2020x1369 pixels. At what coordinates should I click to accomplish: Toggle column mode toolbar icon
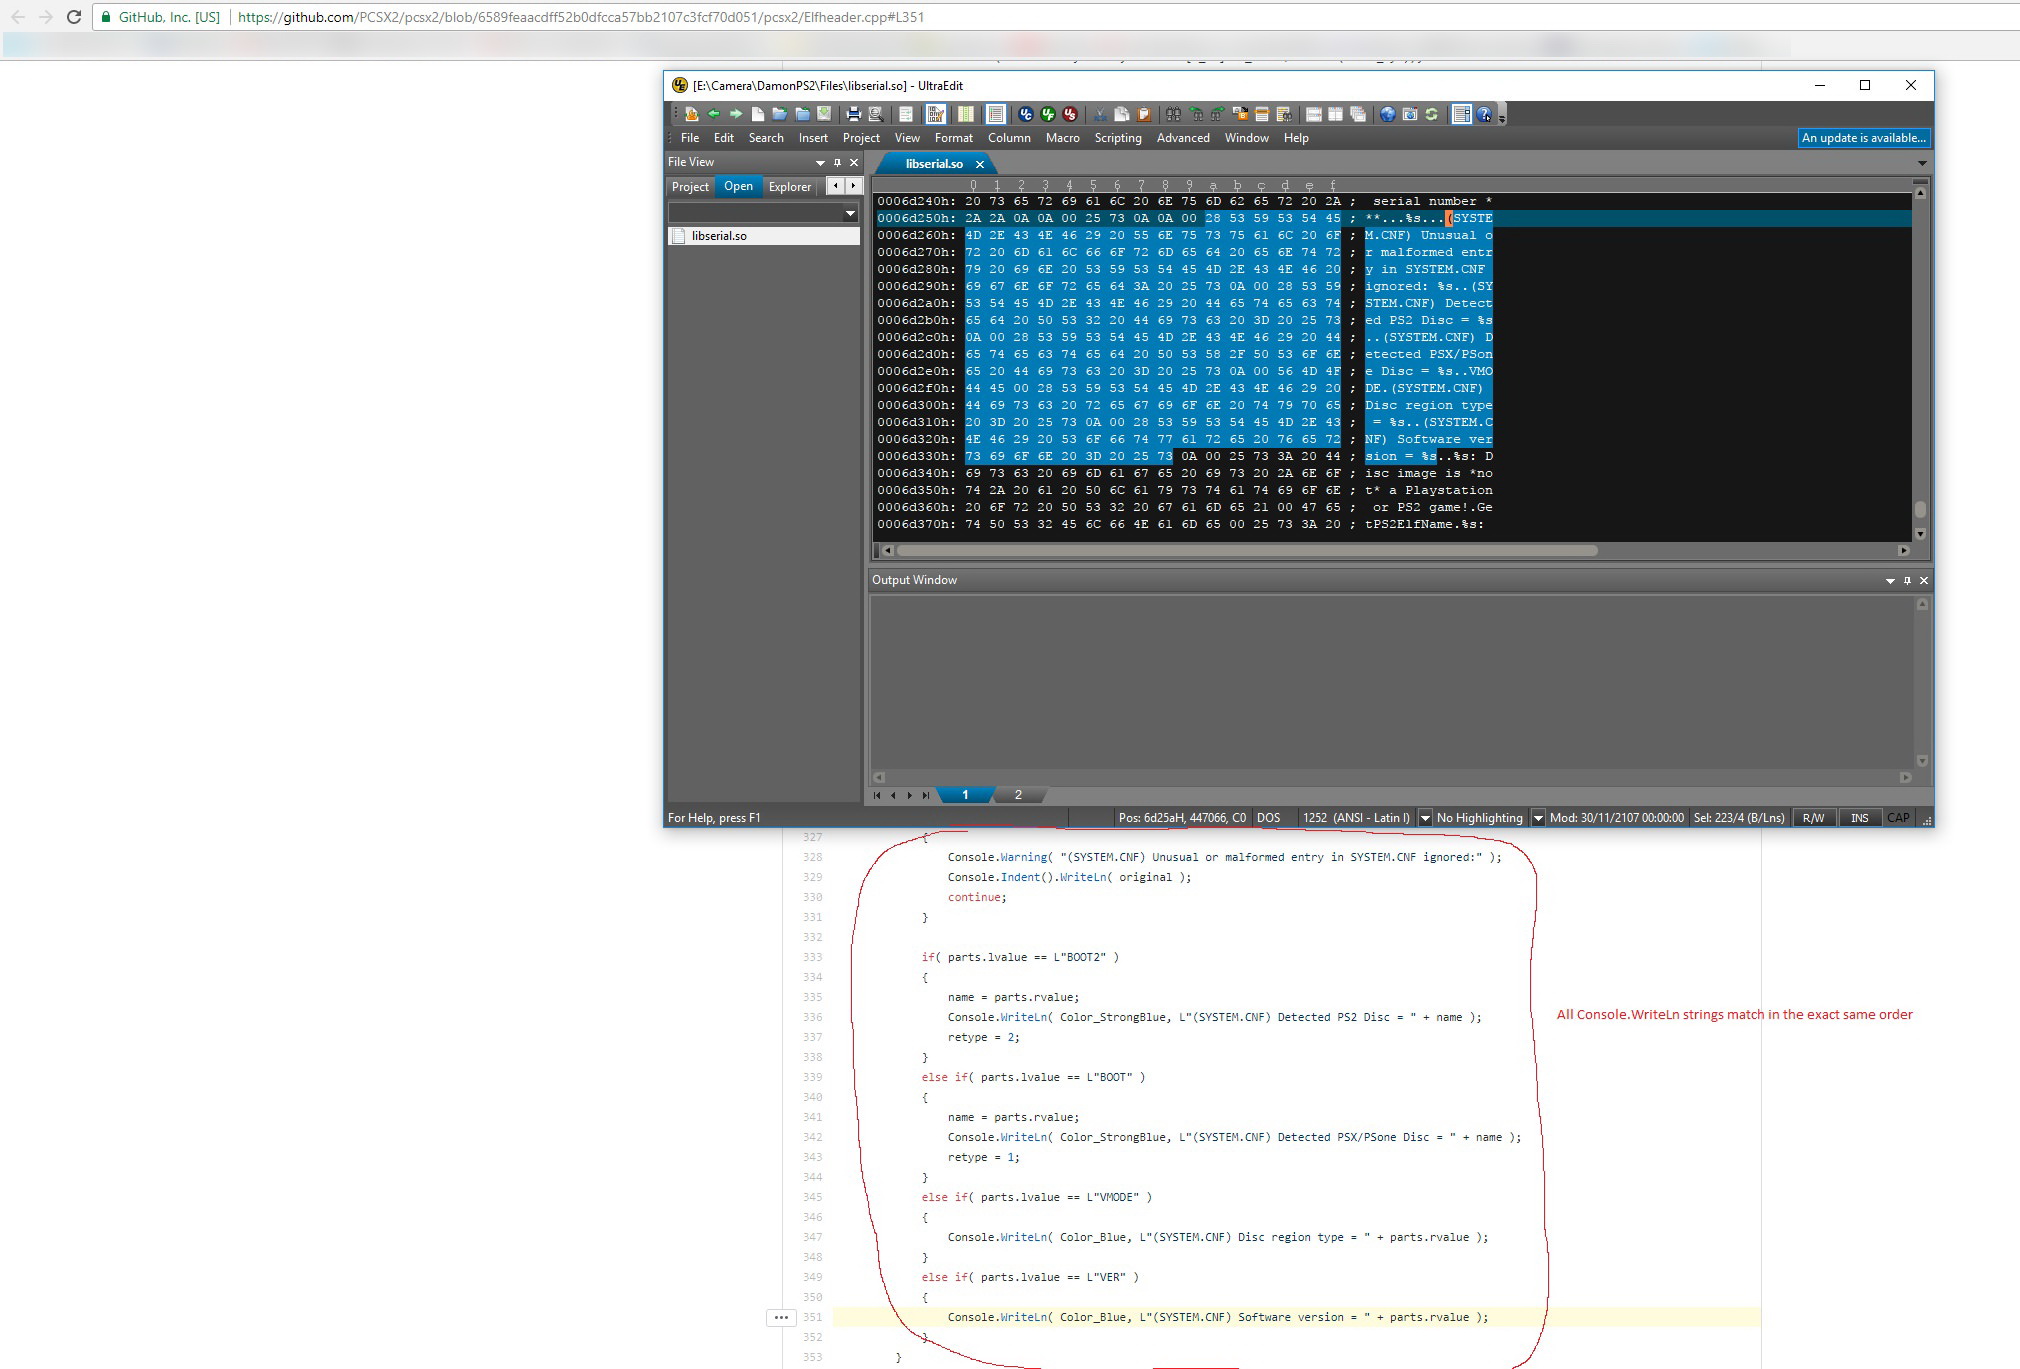966,114
